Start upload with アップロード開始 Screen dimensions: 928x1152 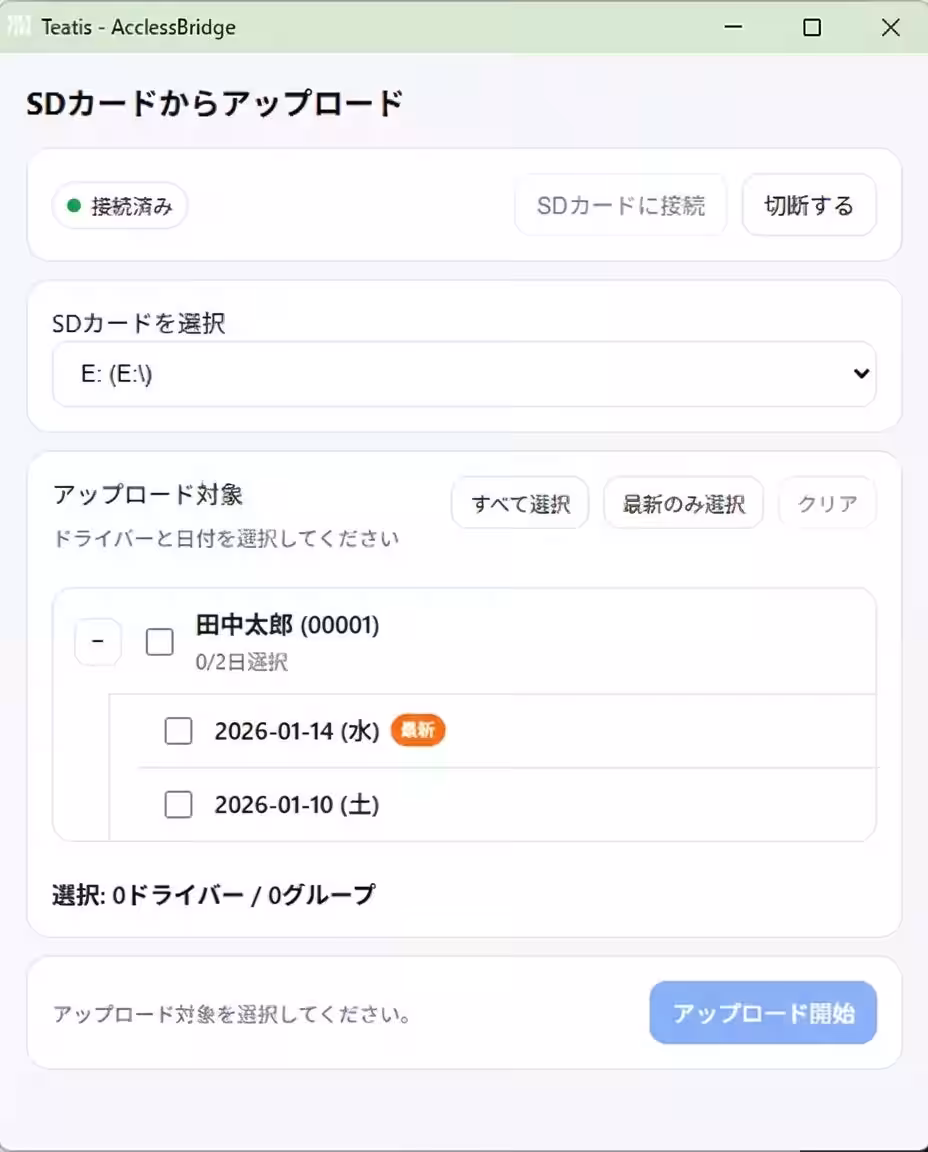[763, 1012]
